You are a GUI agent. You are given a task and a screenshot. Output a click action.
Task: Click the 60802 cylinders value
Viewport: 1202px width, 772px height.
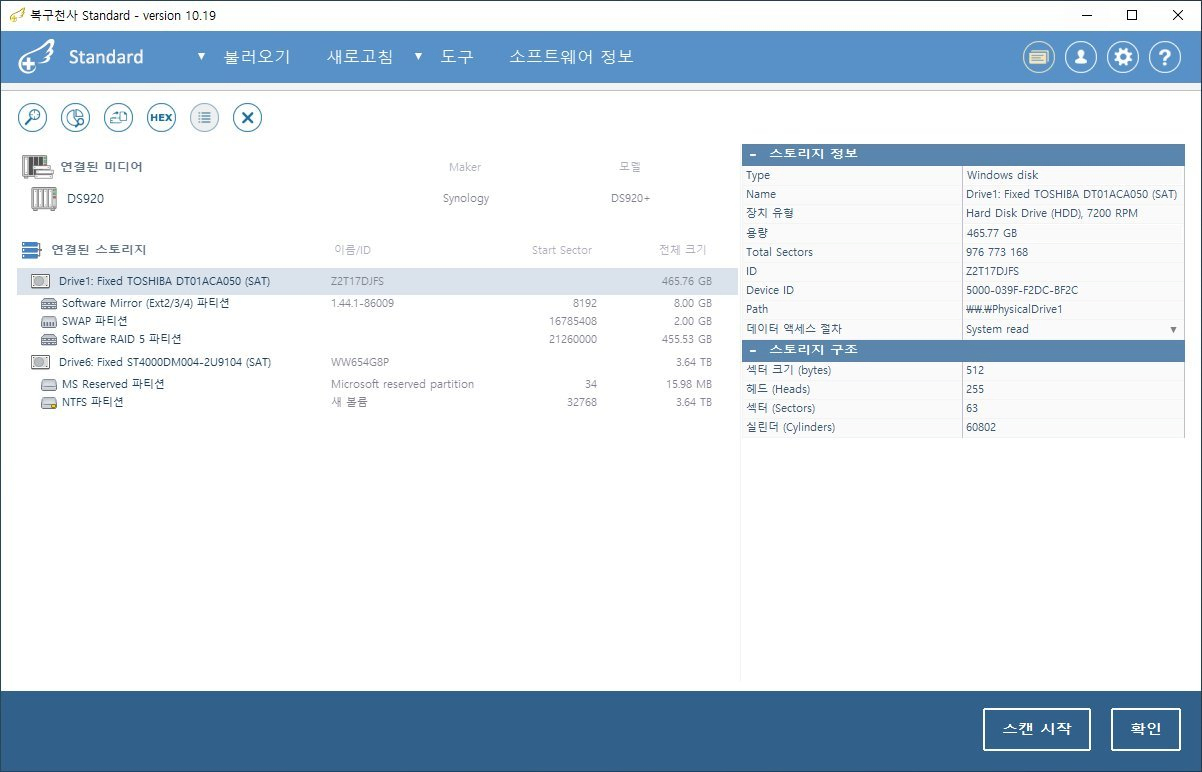(x=981, y=427)
